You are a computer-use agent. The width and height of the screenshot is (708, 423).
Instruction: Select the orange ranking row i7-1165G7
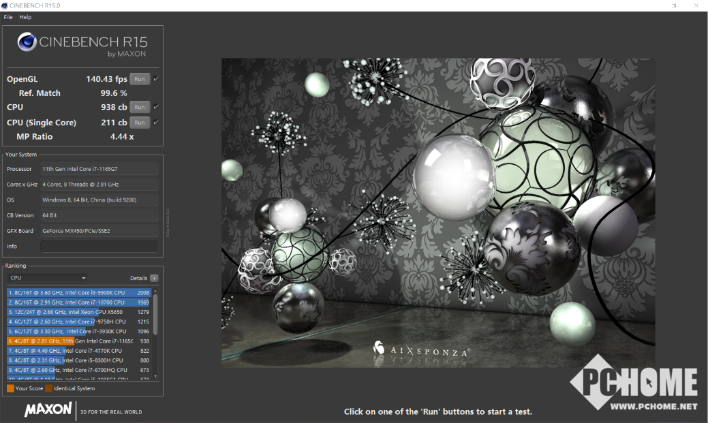pos(79,341)
